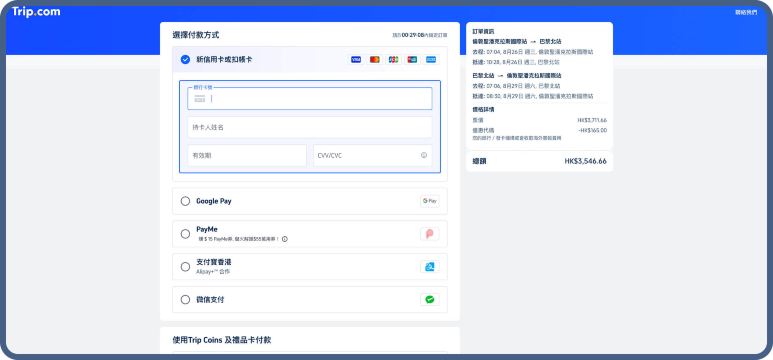Select 支付寶香港 radio button

(185, 267)
